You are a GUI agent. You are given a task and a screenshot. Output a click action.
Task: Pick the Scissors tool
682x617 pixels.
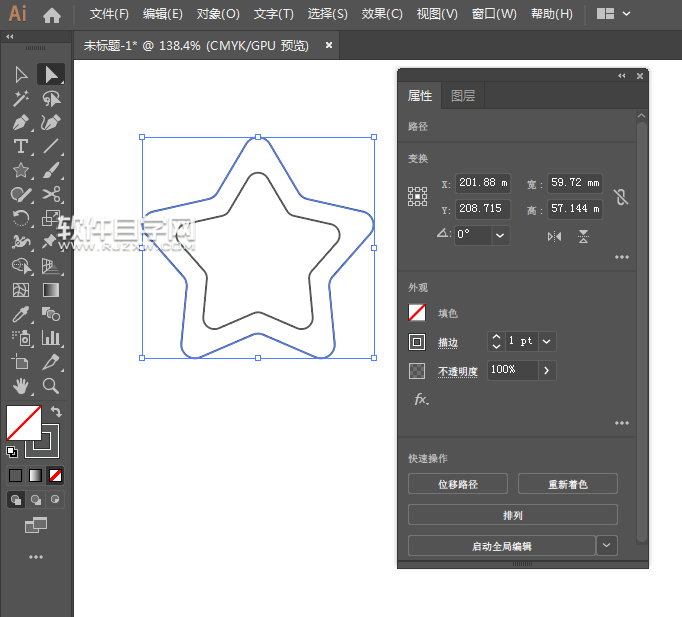coord(51,195)
